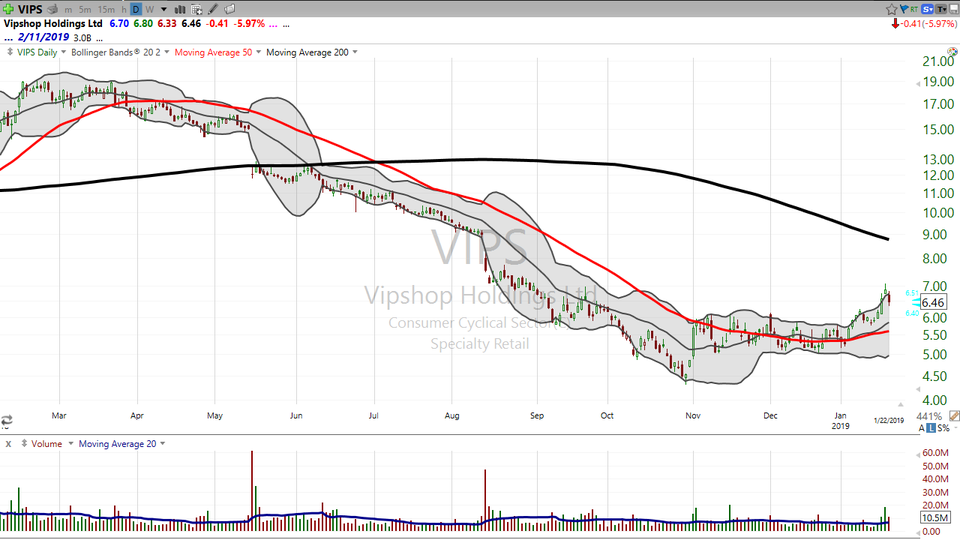Click the pencil icon beside 441%
The width and height of the screenshot is (960, 540).
pos(954,416)
